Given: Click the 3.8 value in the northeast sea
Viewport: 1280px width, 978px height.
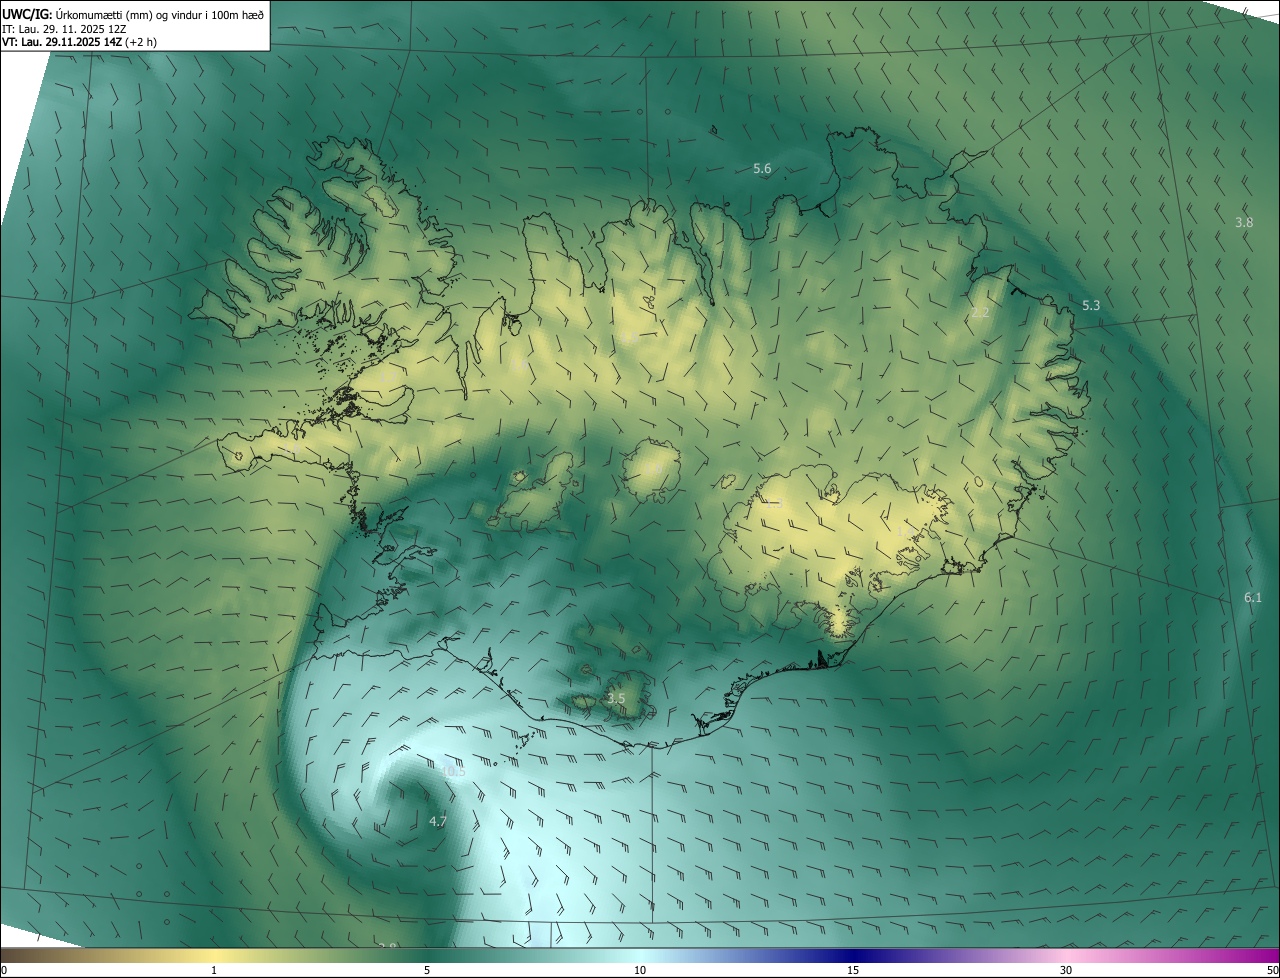Looking at the screenshot, I should (1244, 222).
